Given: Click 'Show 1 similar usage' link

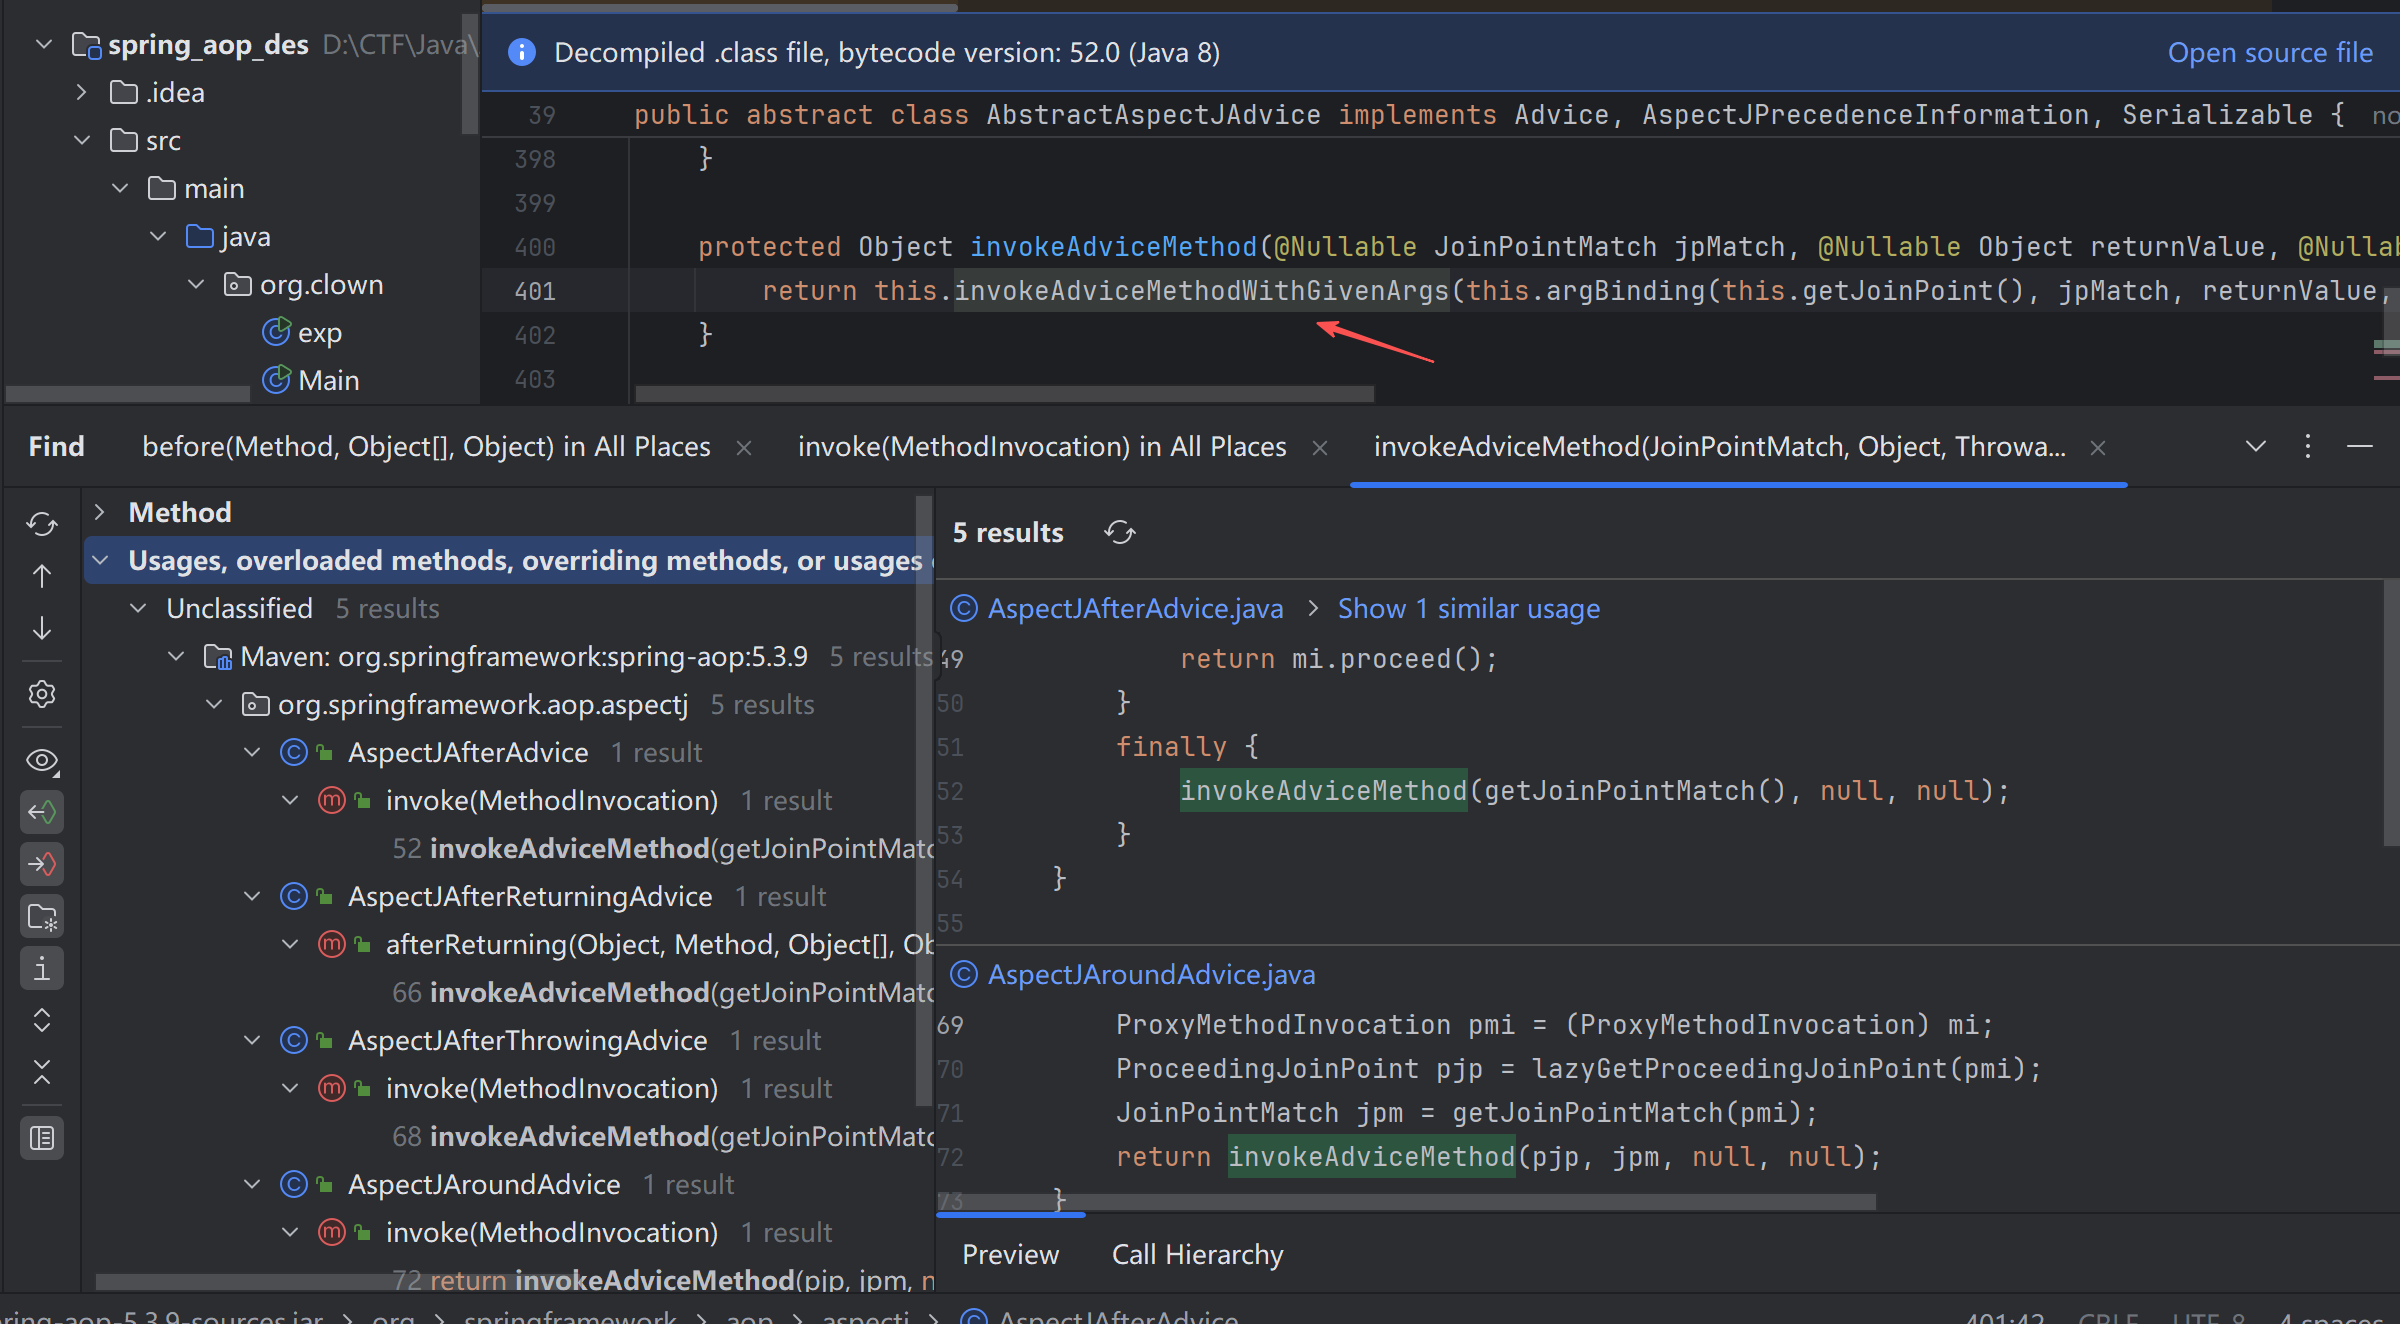Looking at the screenshot, I should coord(1468,608).
